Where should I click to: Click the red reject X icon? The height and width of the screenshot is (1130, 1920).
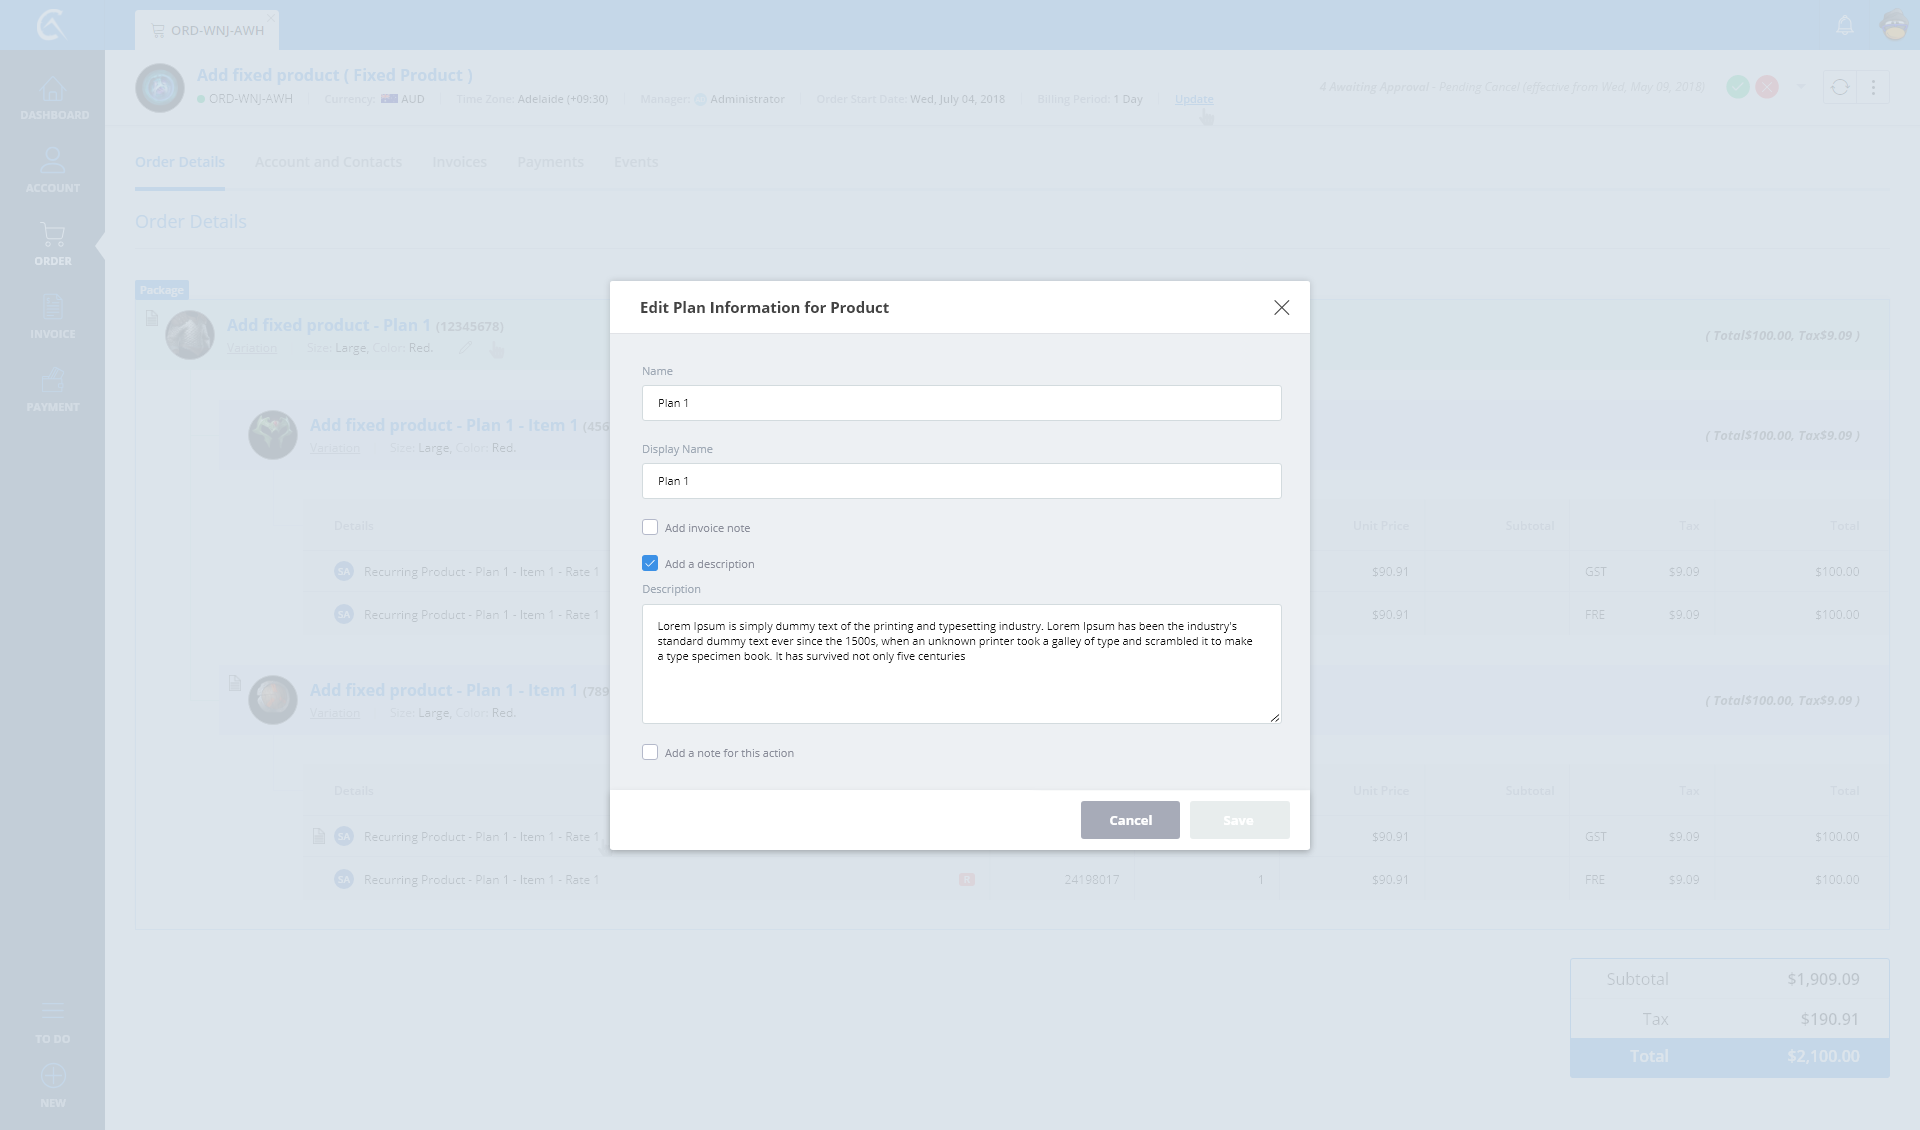tap(1767, 87)
